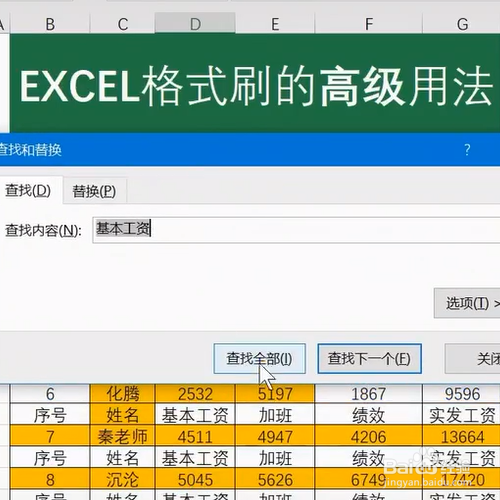This screenshot has height=500, width=500.
Task: Select cell containing 秦老师
Action: pos(123,436)
